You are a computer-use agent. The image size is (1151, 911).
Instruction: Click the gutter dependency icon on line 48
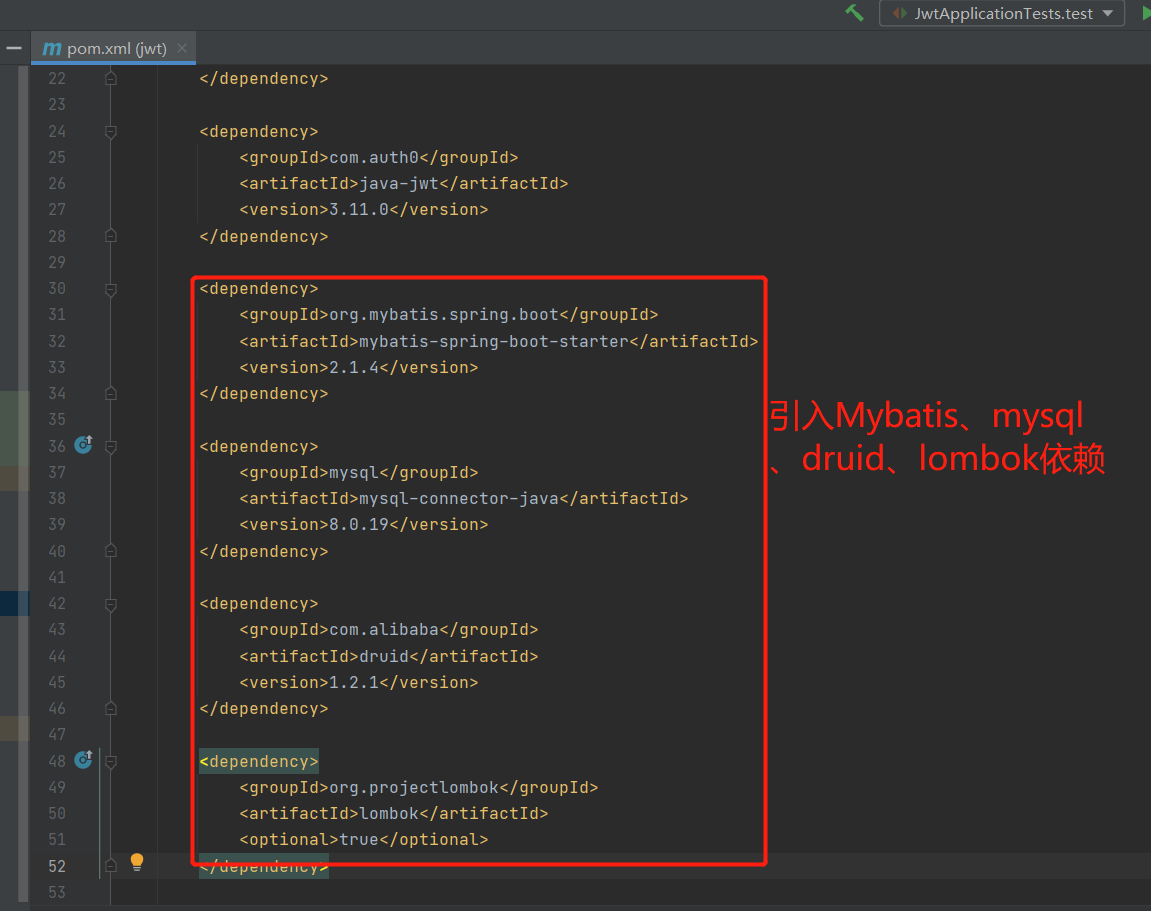[84, 759]
